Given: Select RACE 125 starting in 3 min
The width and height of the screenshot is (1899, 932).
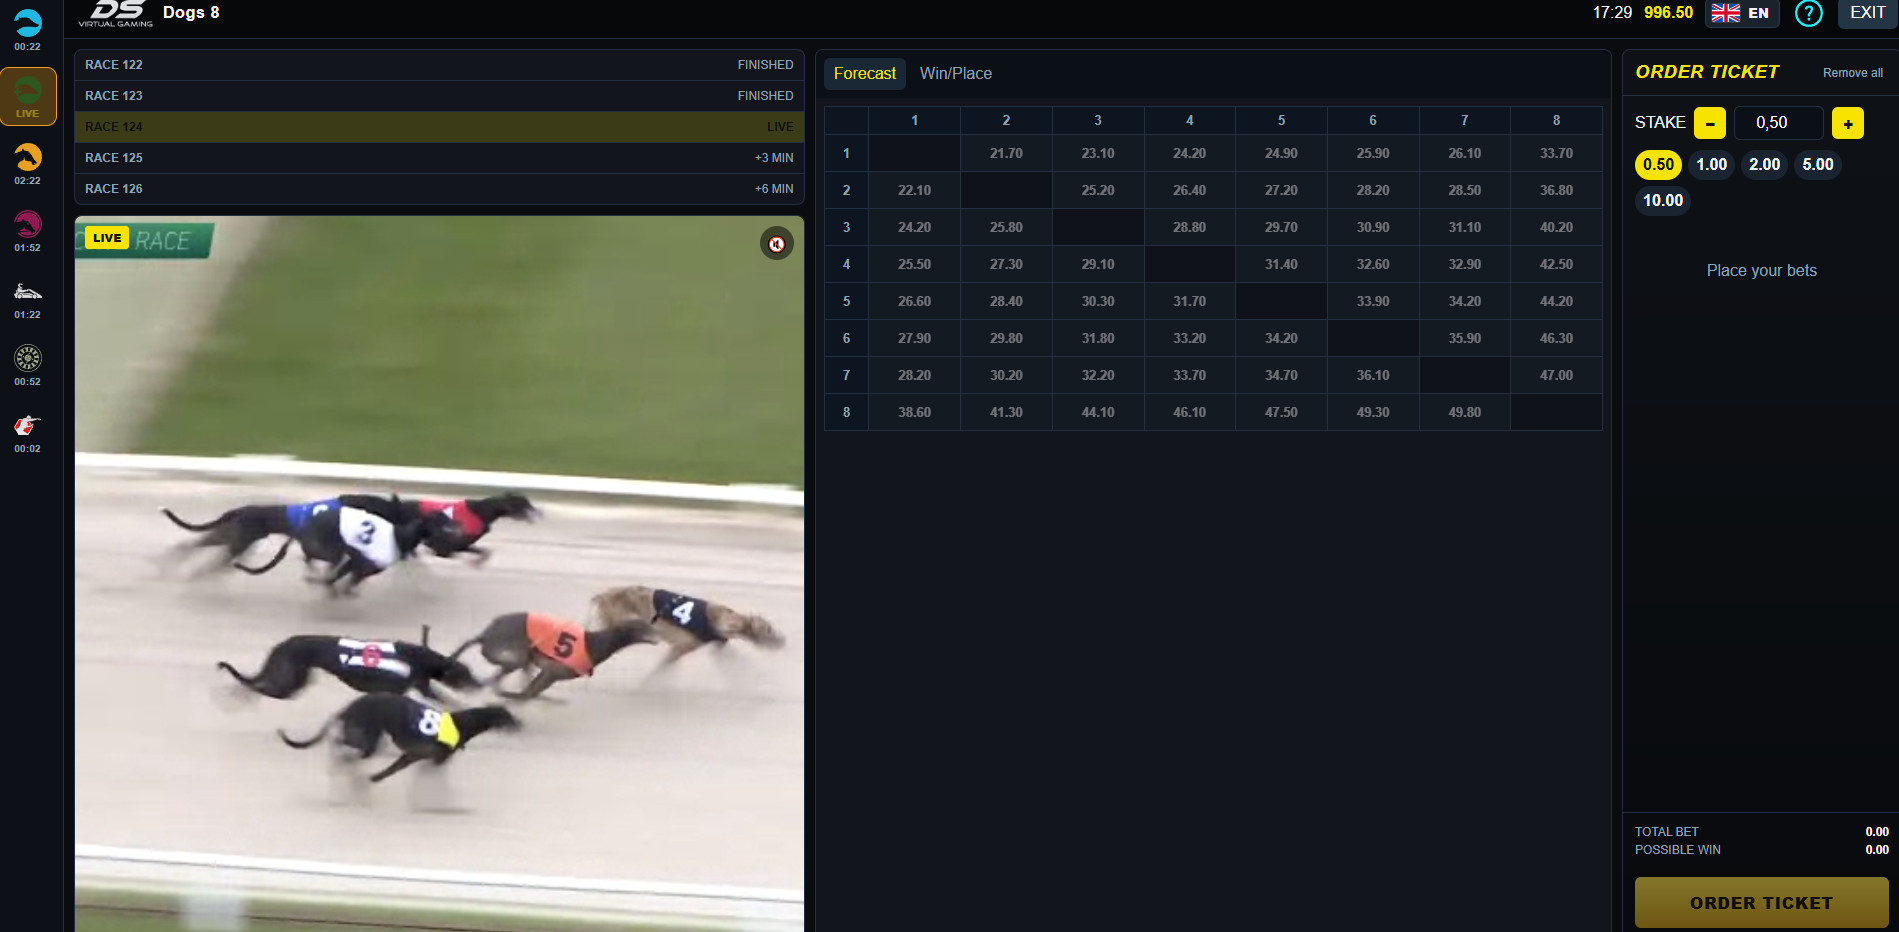Looking at the screenshot, I should point(439,158).
